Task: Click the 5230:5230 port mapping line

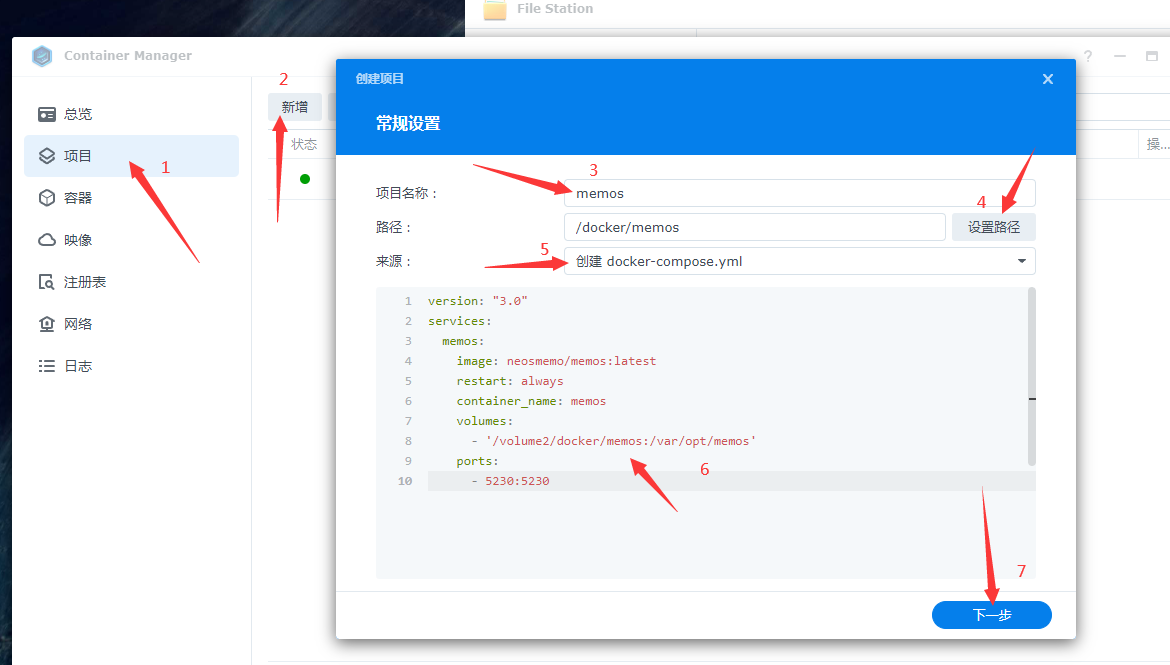Action: pyautogui.click(x=510, y=481)
